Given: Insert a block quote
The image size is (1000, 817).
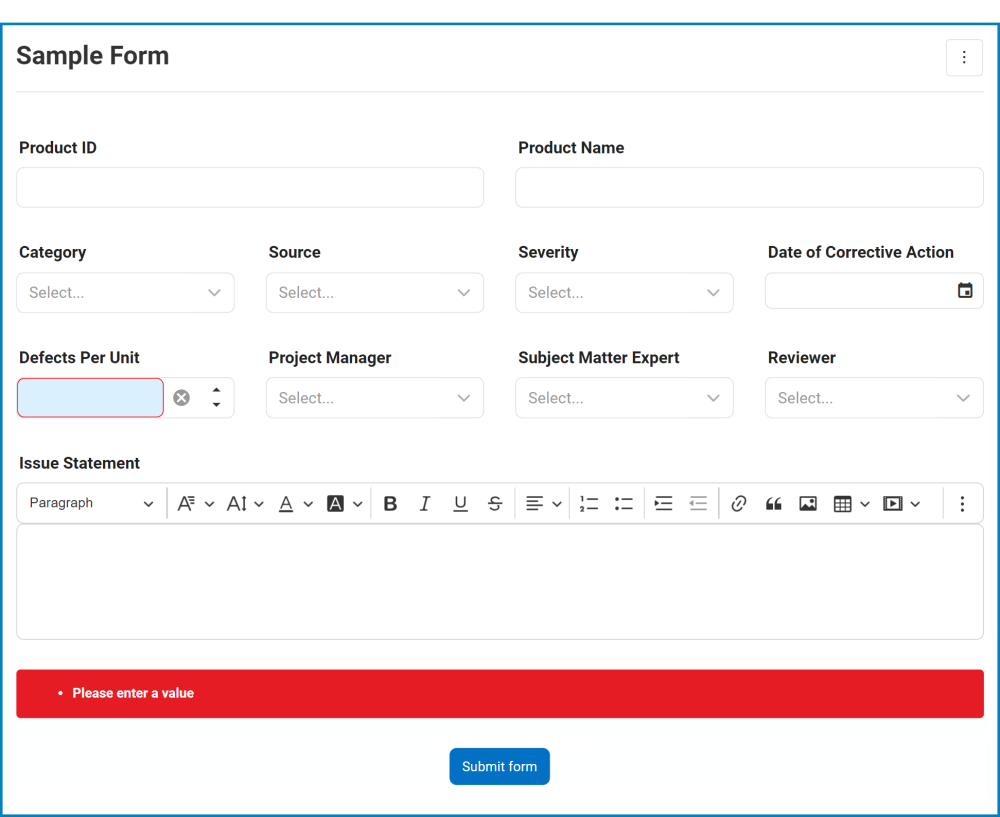Looking at the screenshot, I should 773,504.
